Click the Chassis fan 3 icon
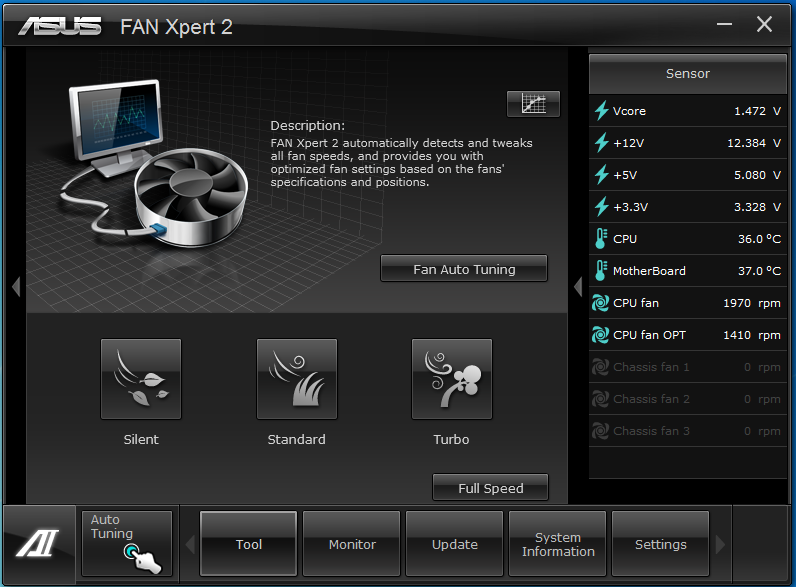The image size is (796, 587). click(x=601, y=431)
